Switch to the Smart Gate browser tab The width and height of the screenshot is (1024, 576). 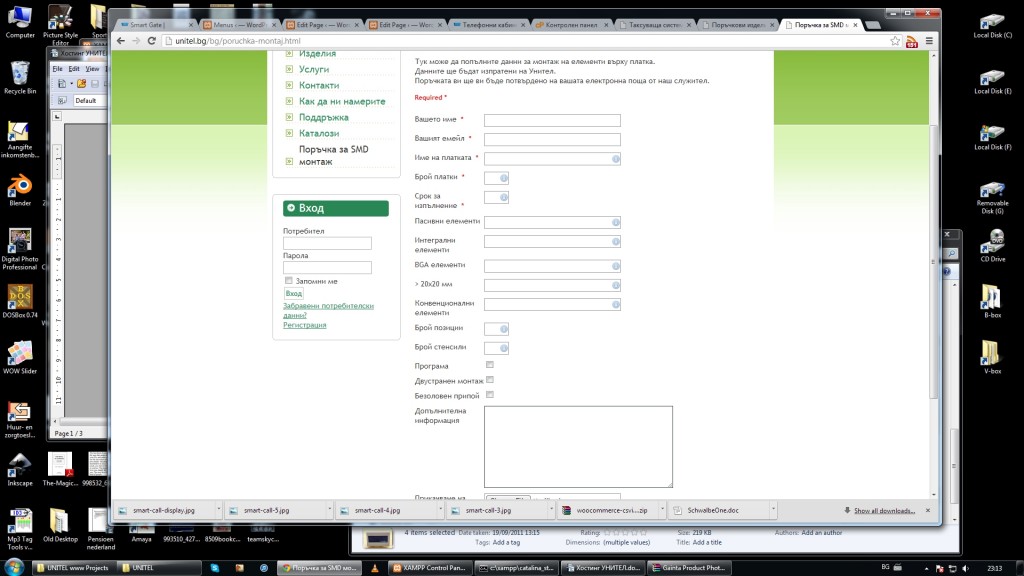click(x=156, y=25)
